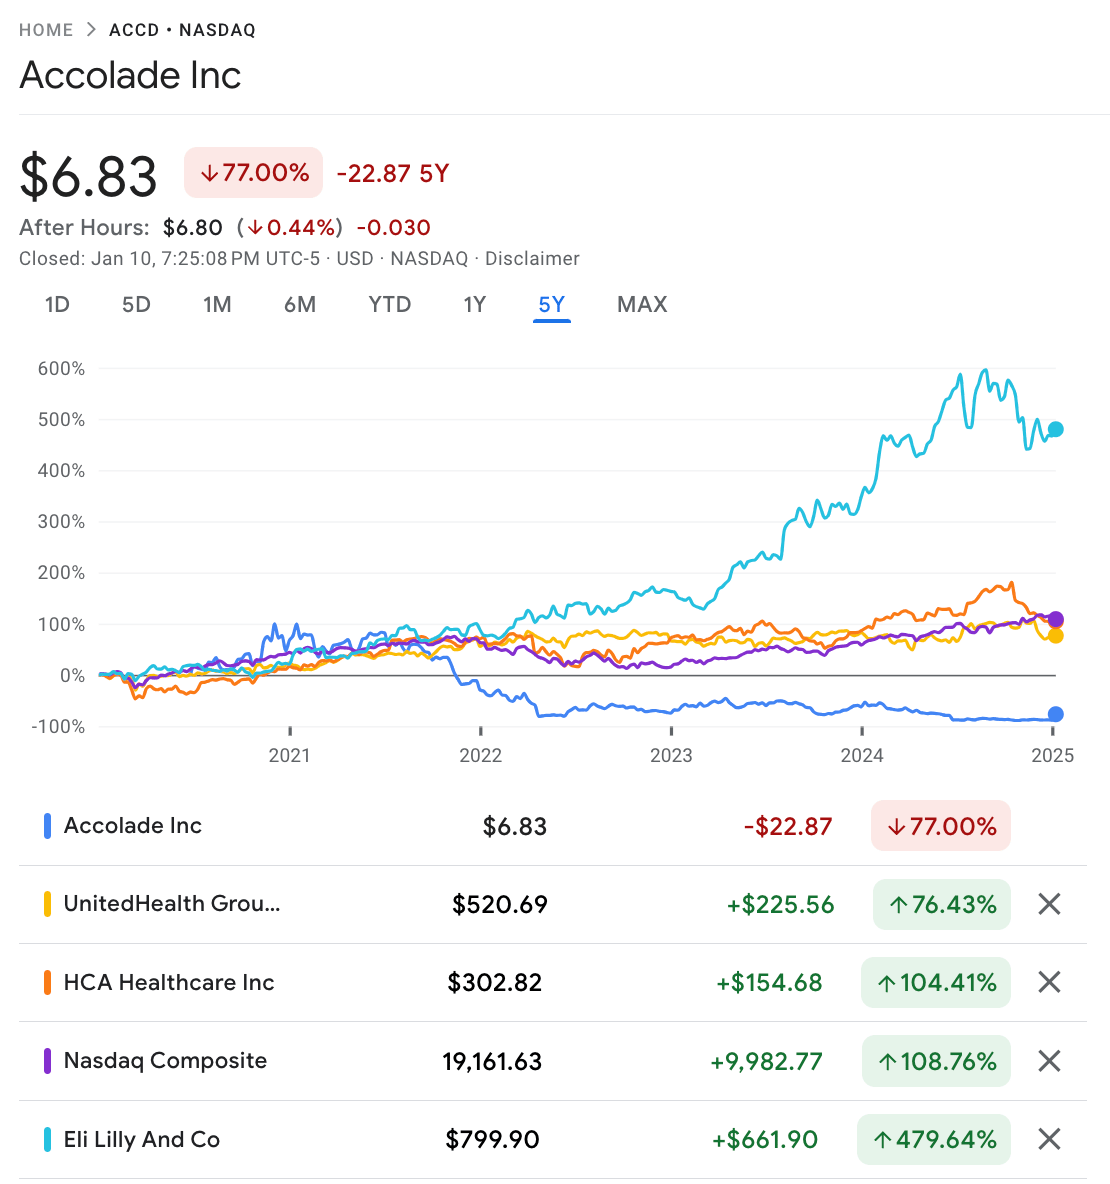Remove Nasdaq Composite comparison with X icon

click(x=1049, y=1061)
